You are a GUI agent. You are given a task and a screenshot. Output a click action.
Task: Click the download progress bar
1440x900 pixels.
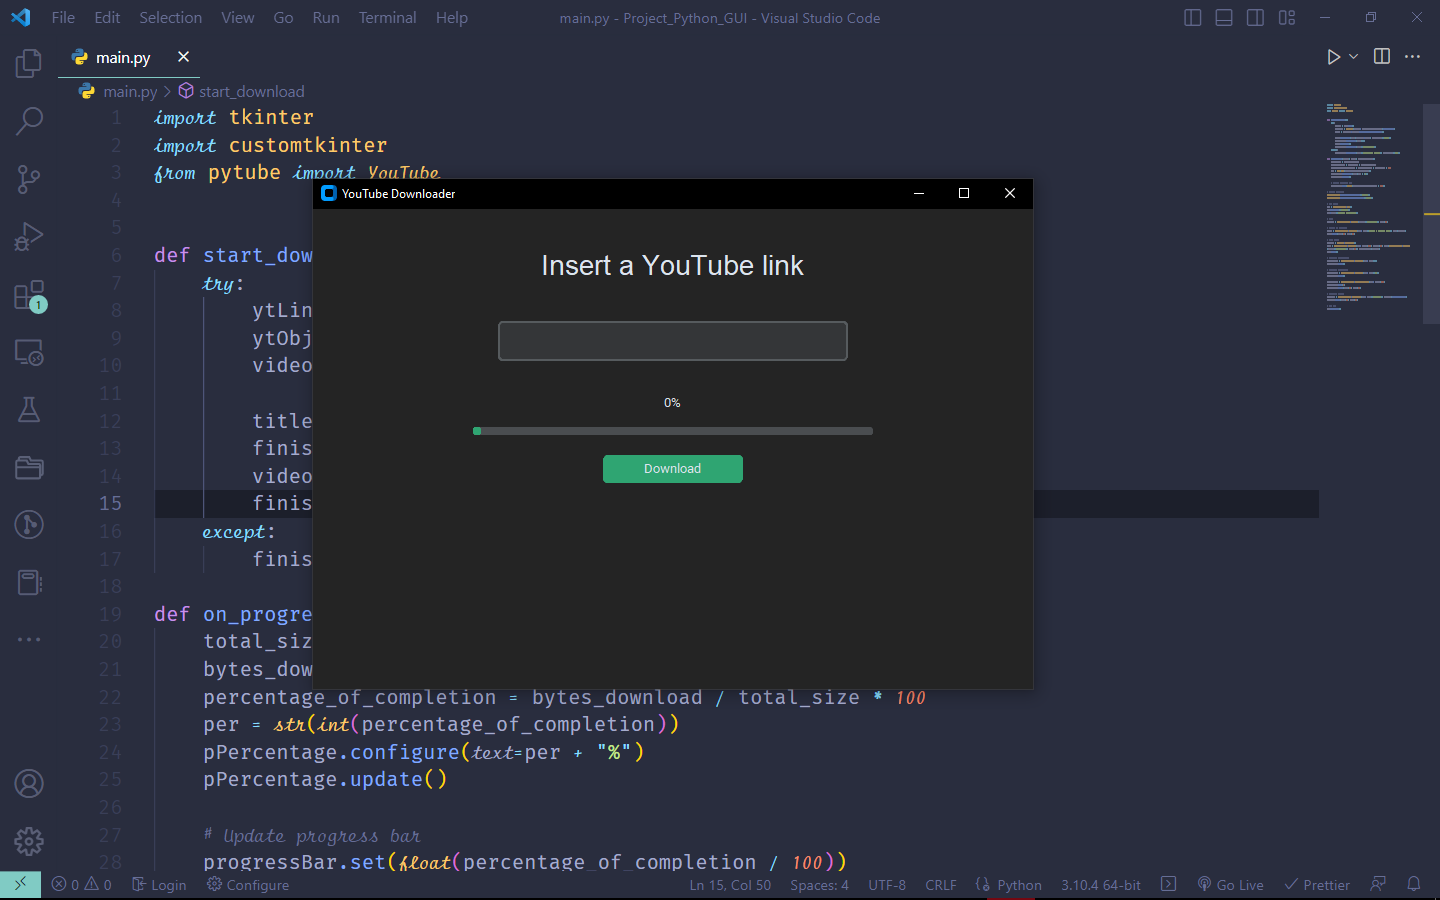(x=673, y=431)
